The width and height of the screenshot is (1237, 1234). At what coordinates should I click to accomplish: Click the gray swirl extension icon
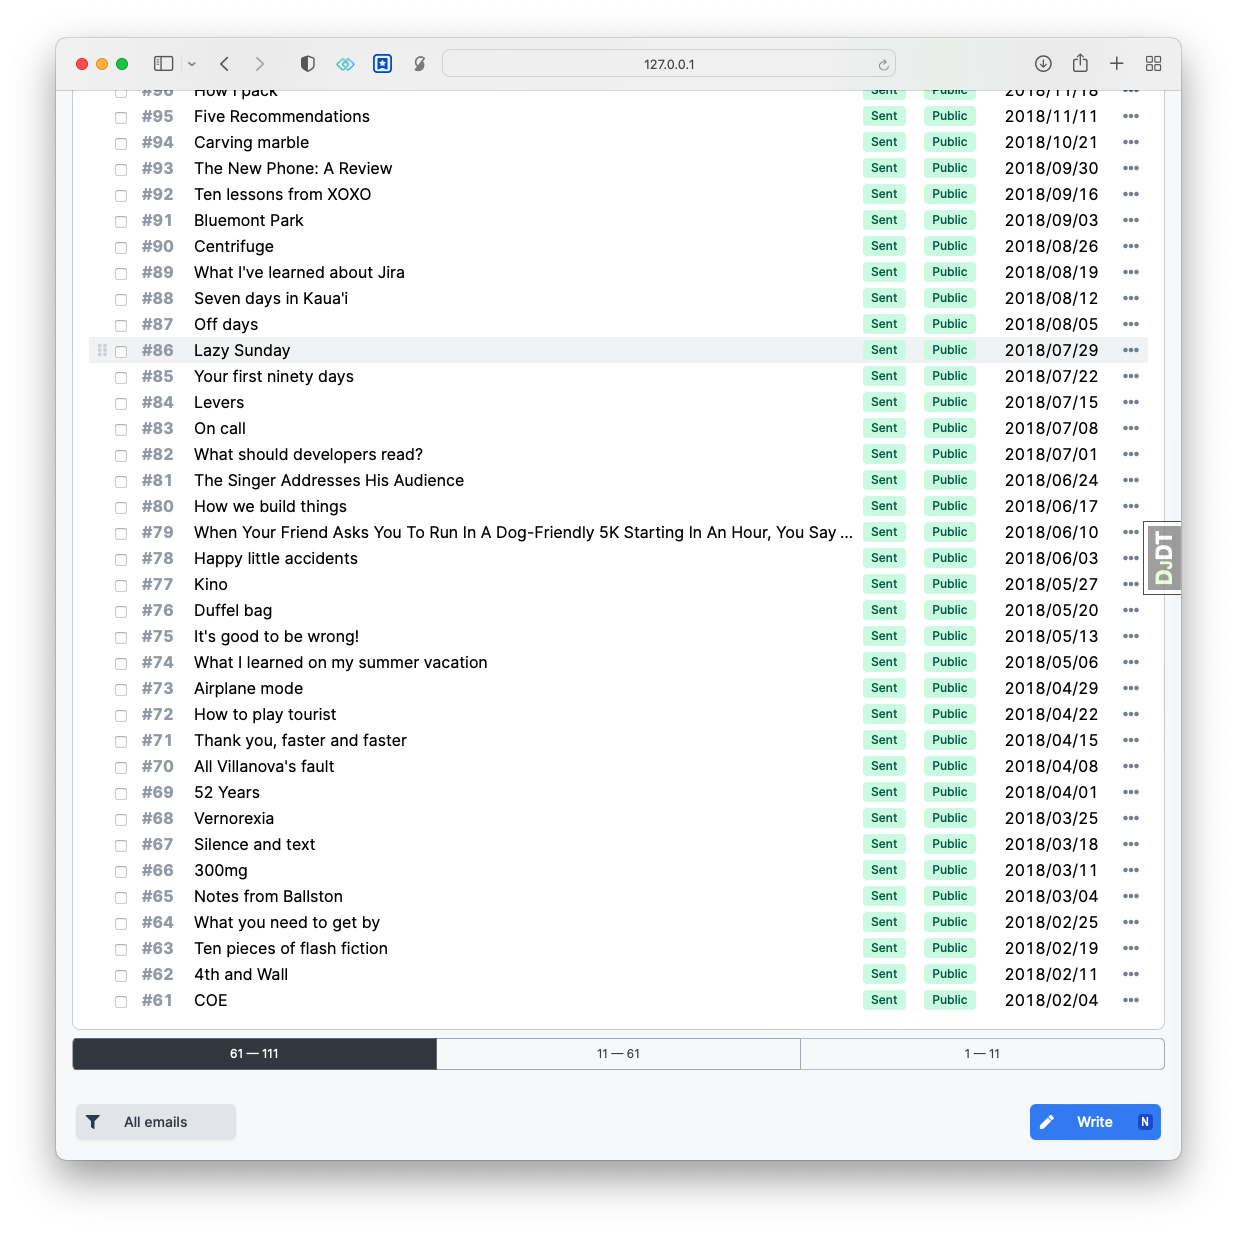(x=420, y=64)
